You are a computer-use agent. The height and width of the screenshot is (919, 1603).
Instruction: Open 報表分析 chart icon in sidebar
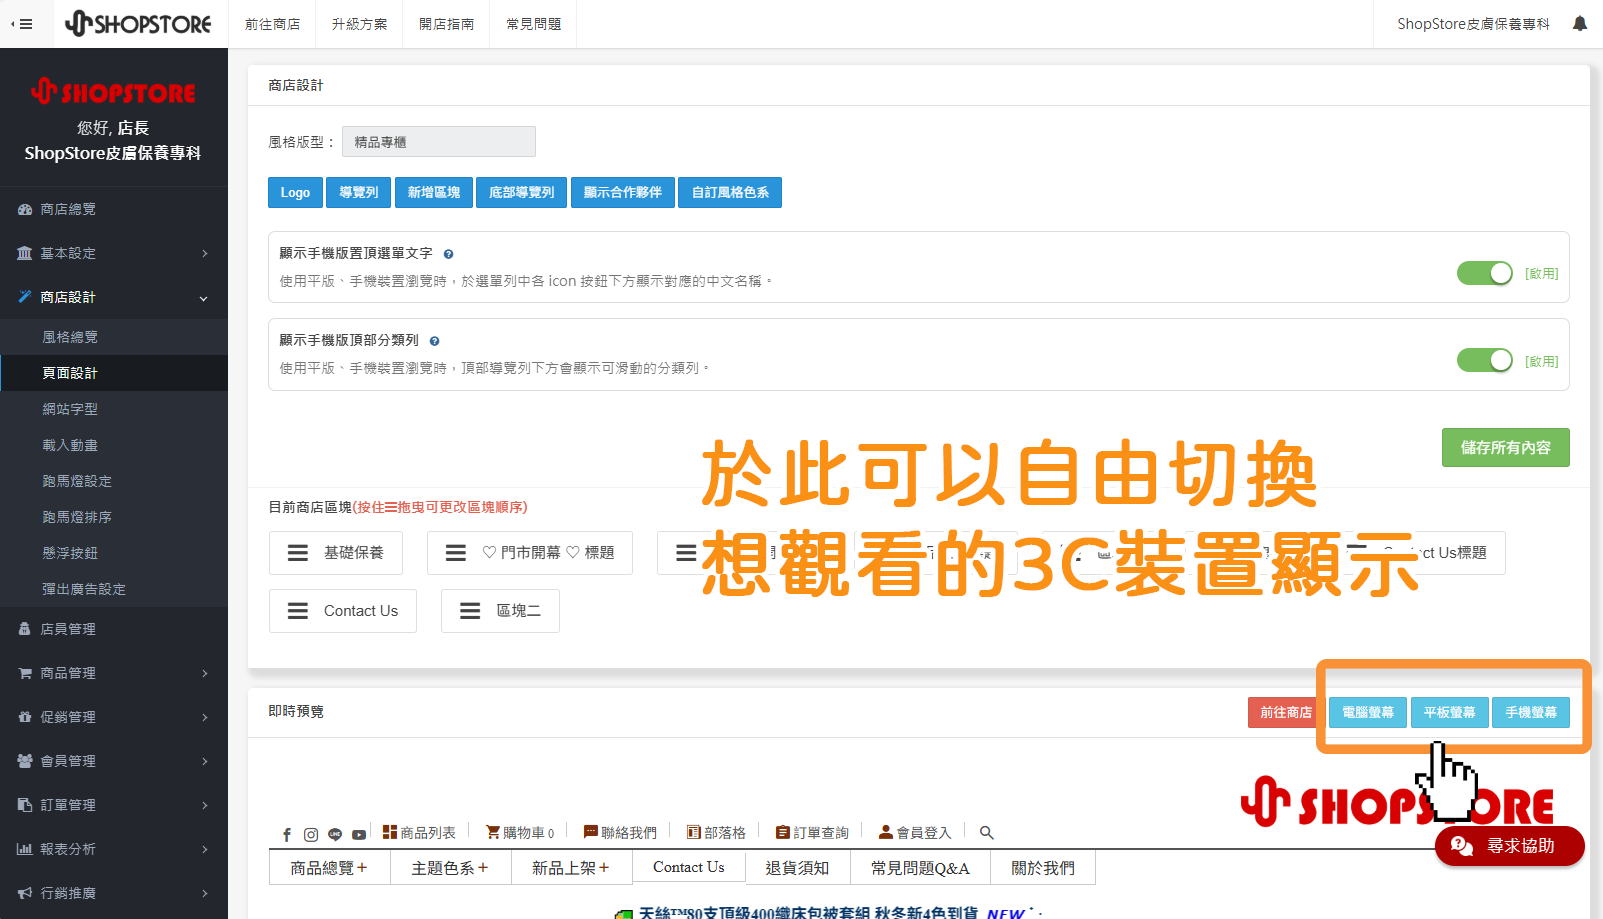[25, 849]
